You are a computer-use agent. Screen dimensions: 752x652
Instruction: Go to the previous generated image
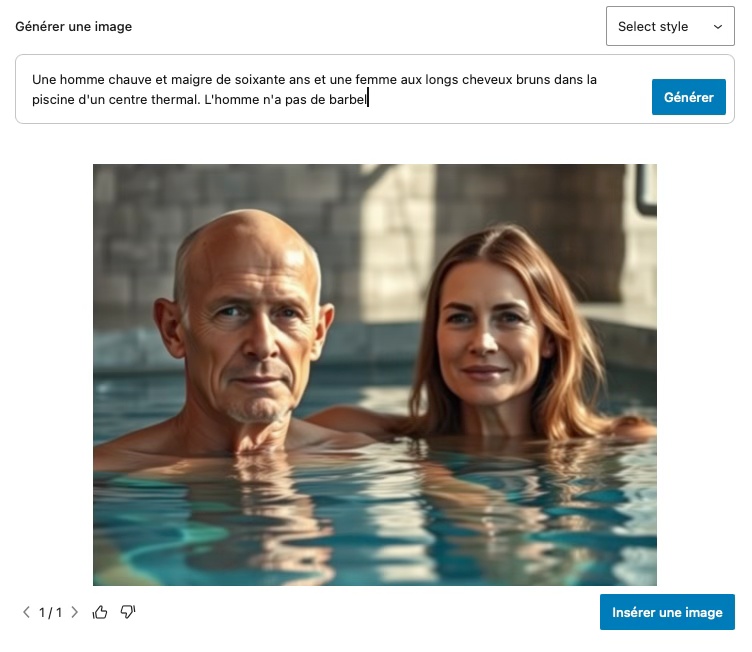[x=26, y=613]
